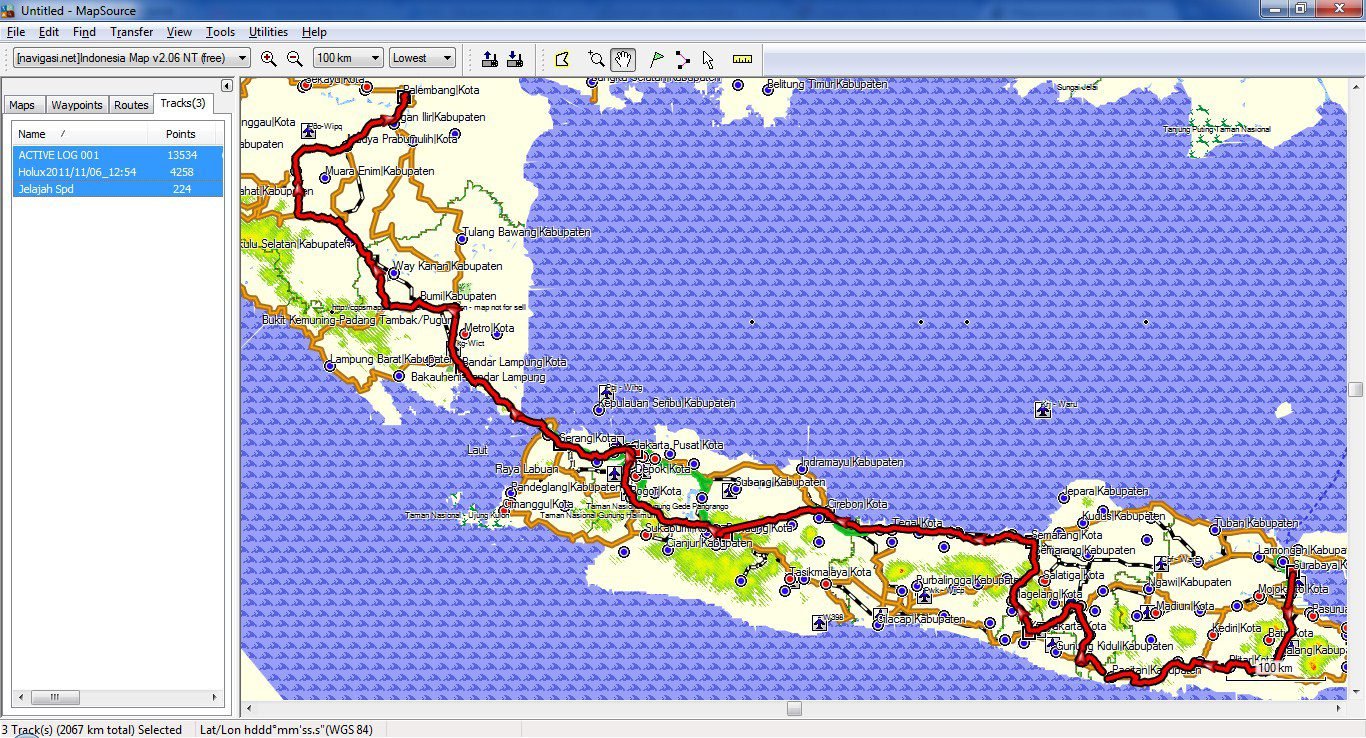Select the Zoom tool in toolbar

coord(597,59)
